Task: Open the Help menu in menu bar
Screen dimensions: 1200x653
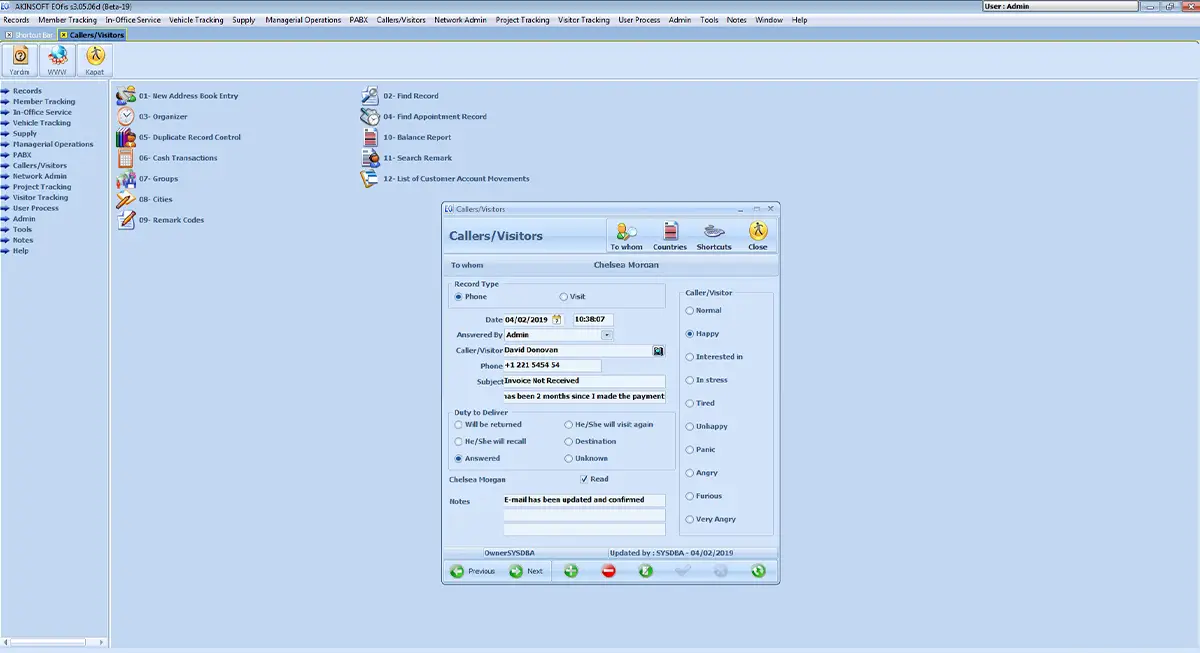Action: (x=799, y=20)
